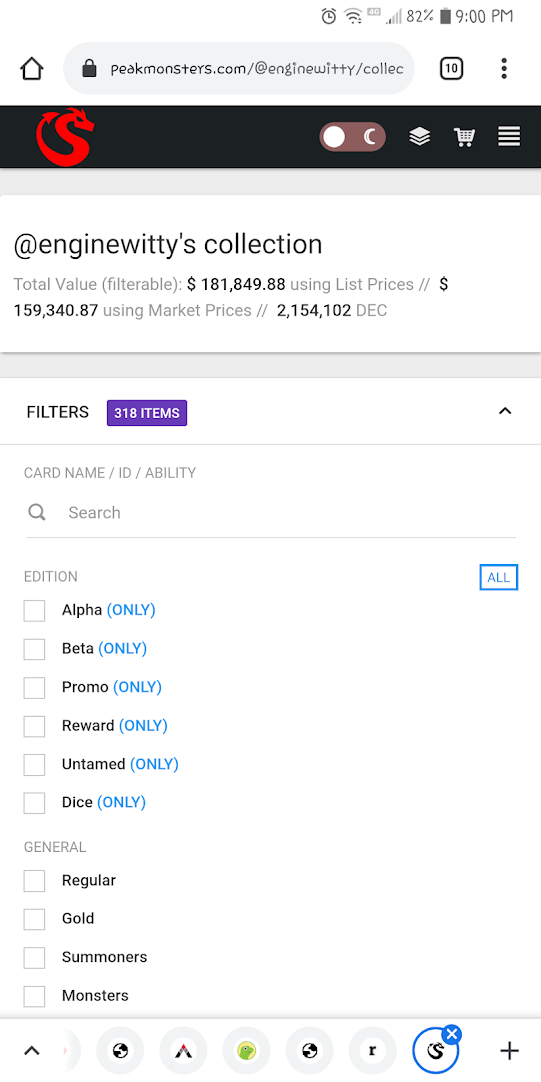541x1082 pixels.
Task: Open the hamburger menu in site header
Action: point(509,137)
